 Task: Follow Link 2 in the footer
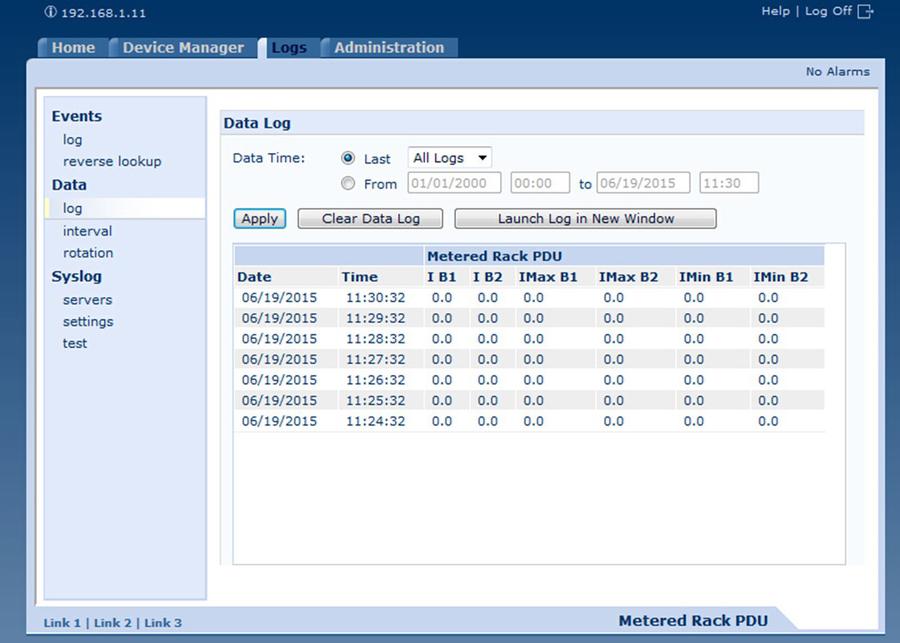[x=113, y=623]
